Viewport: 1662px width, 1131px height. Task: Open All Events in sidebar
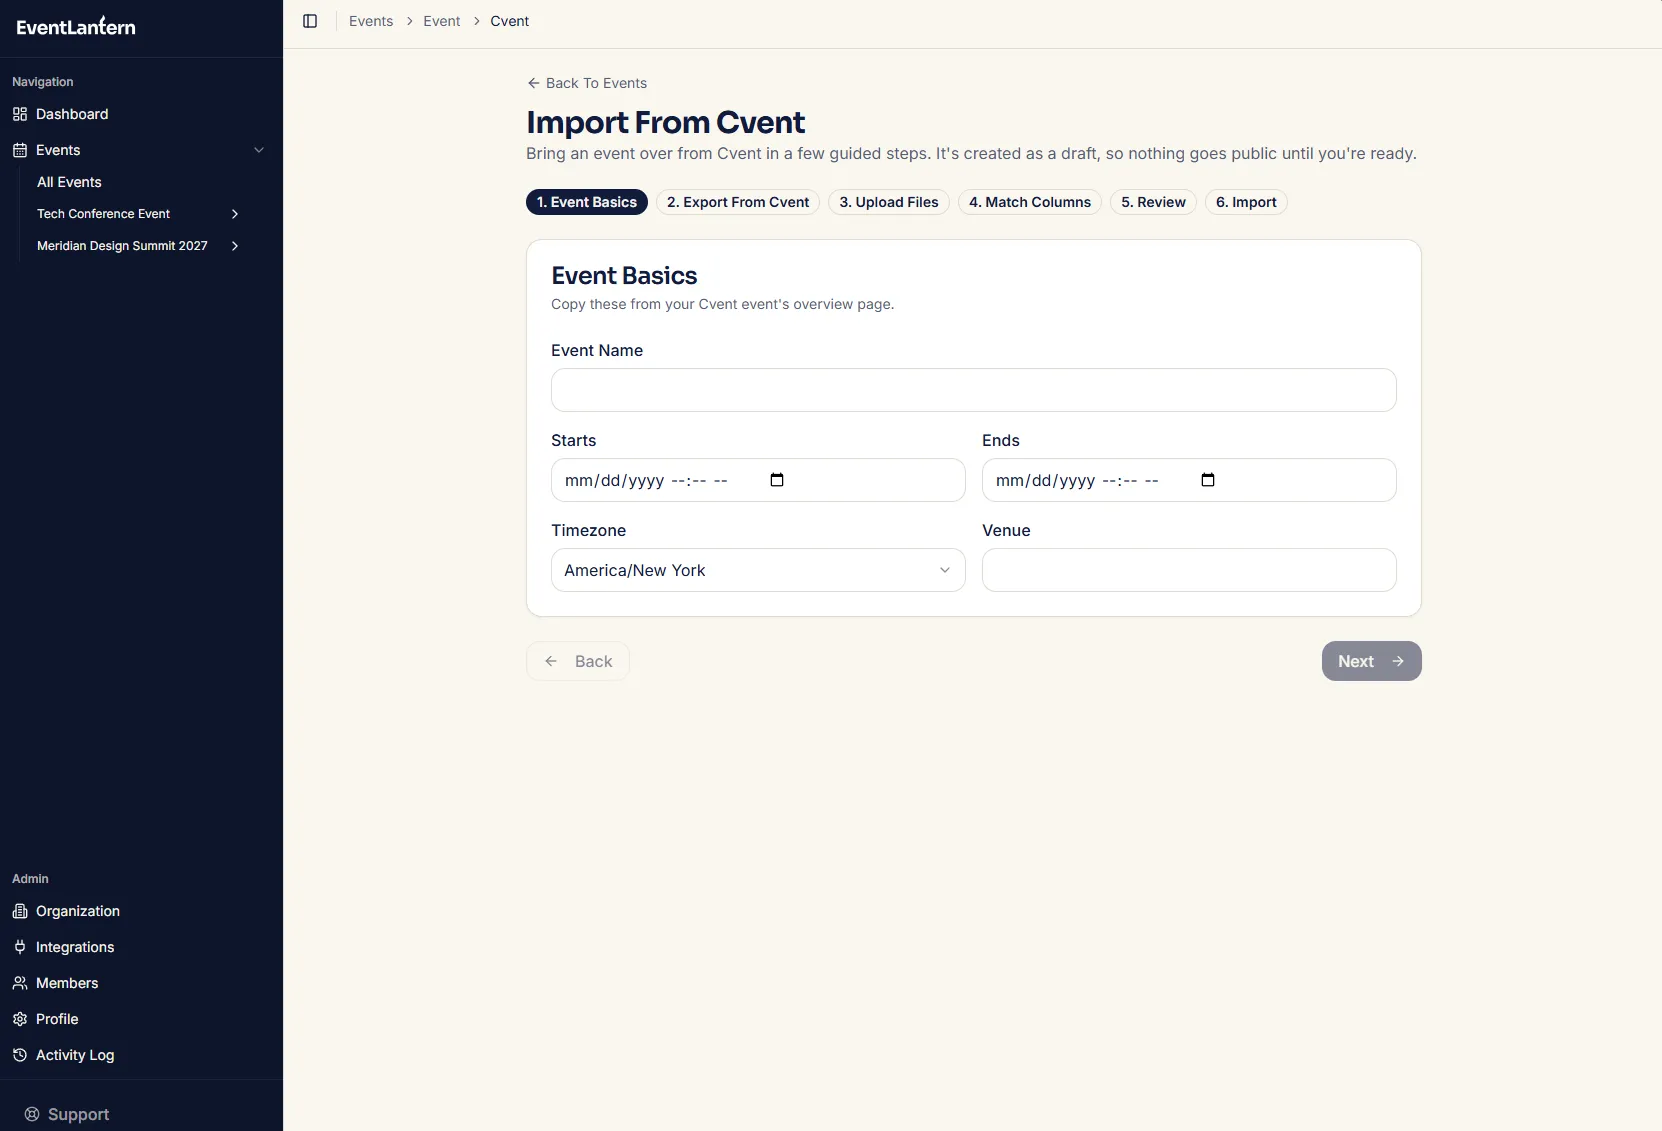[69, 182]
